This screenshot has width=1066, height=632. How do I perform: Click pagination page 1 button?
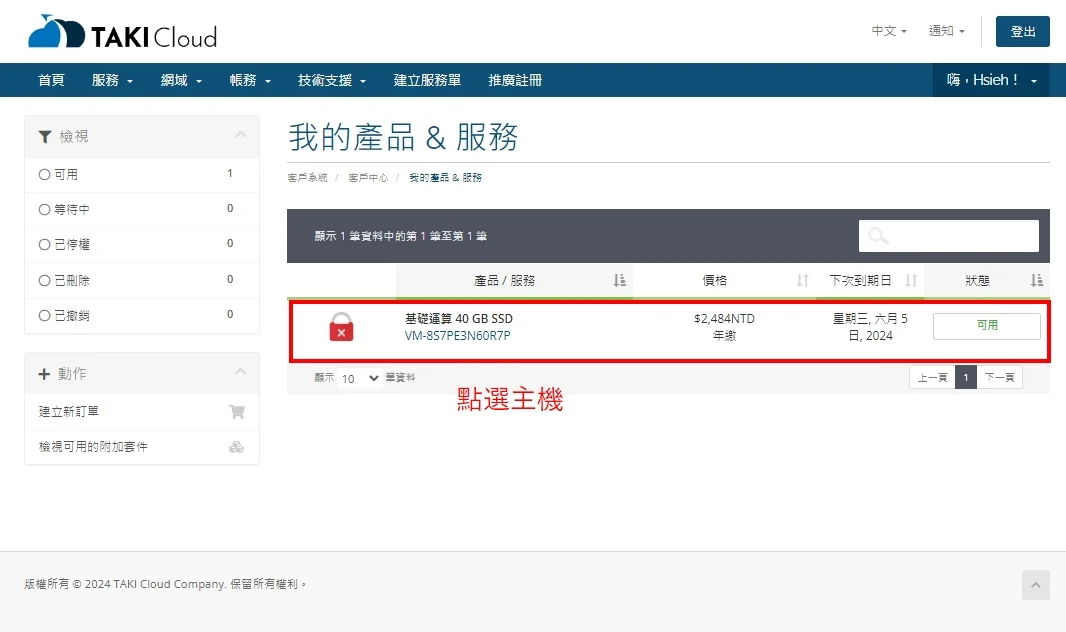click(x=965, y=377)
